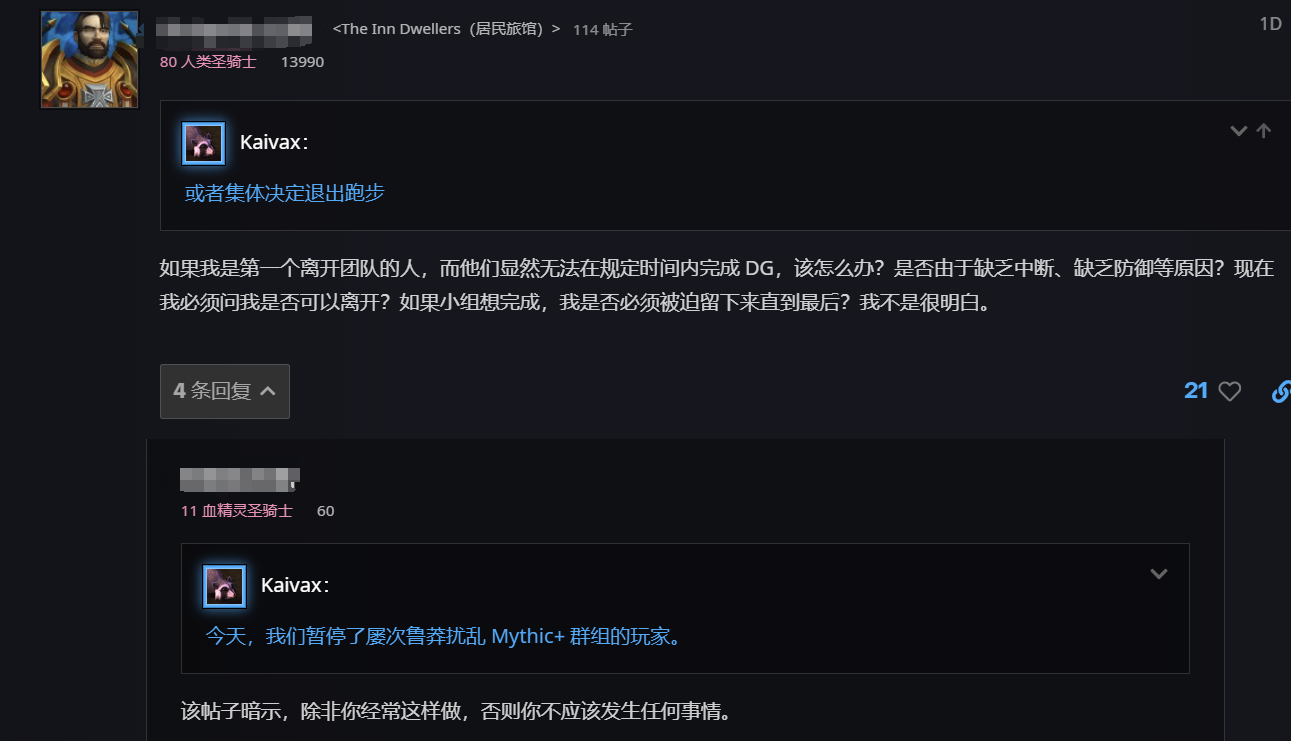Open The Inn Dwellers guild link

(446, 29)
